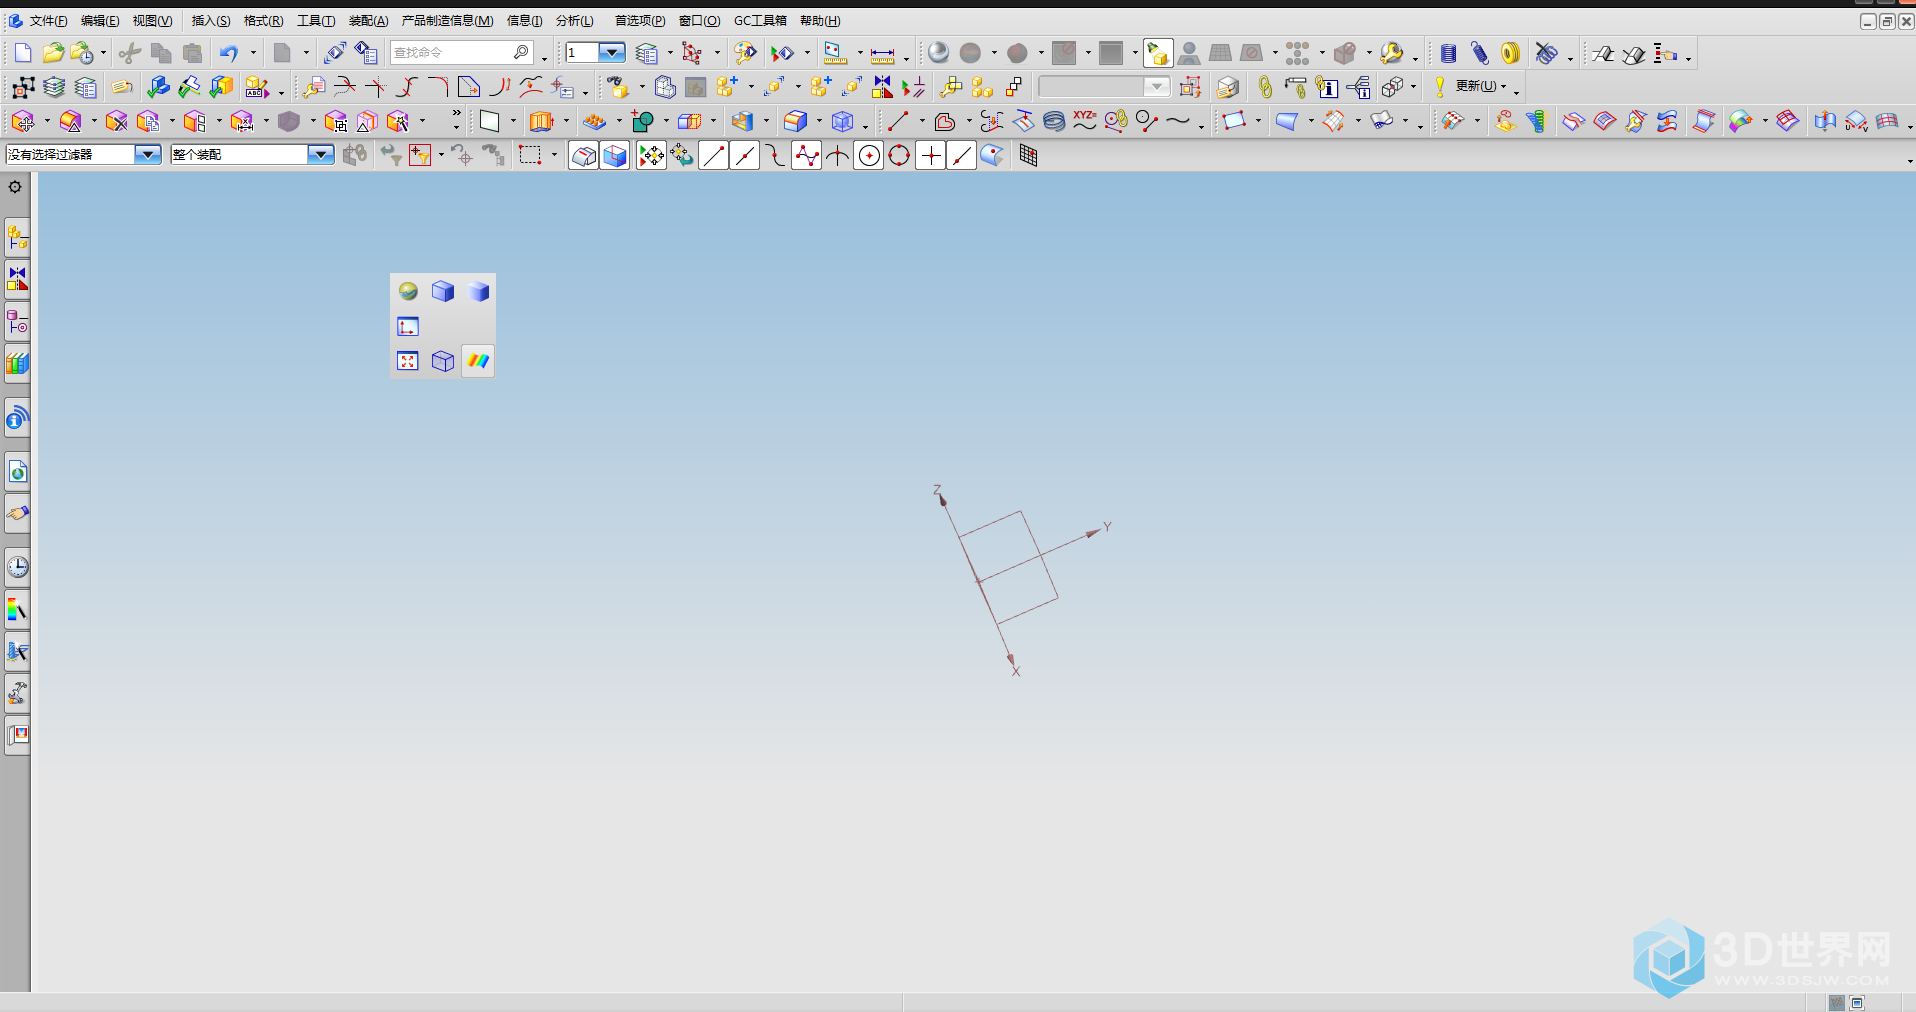Open the 分析(L) menu

[575, 20]
